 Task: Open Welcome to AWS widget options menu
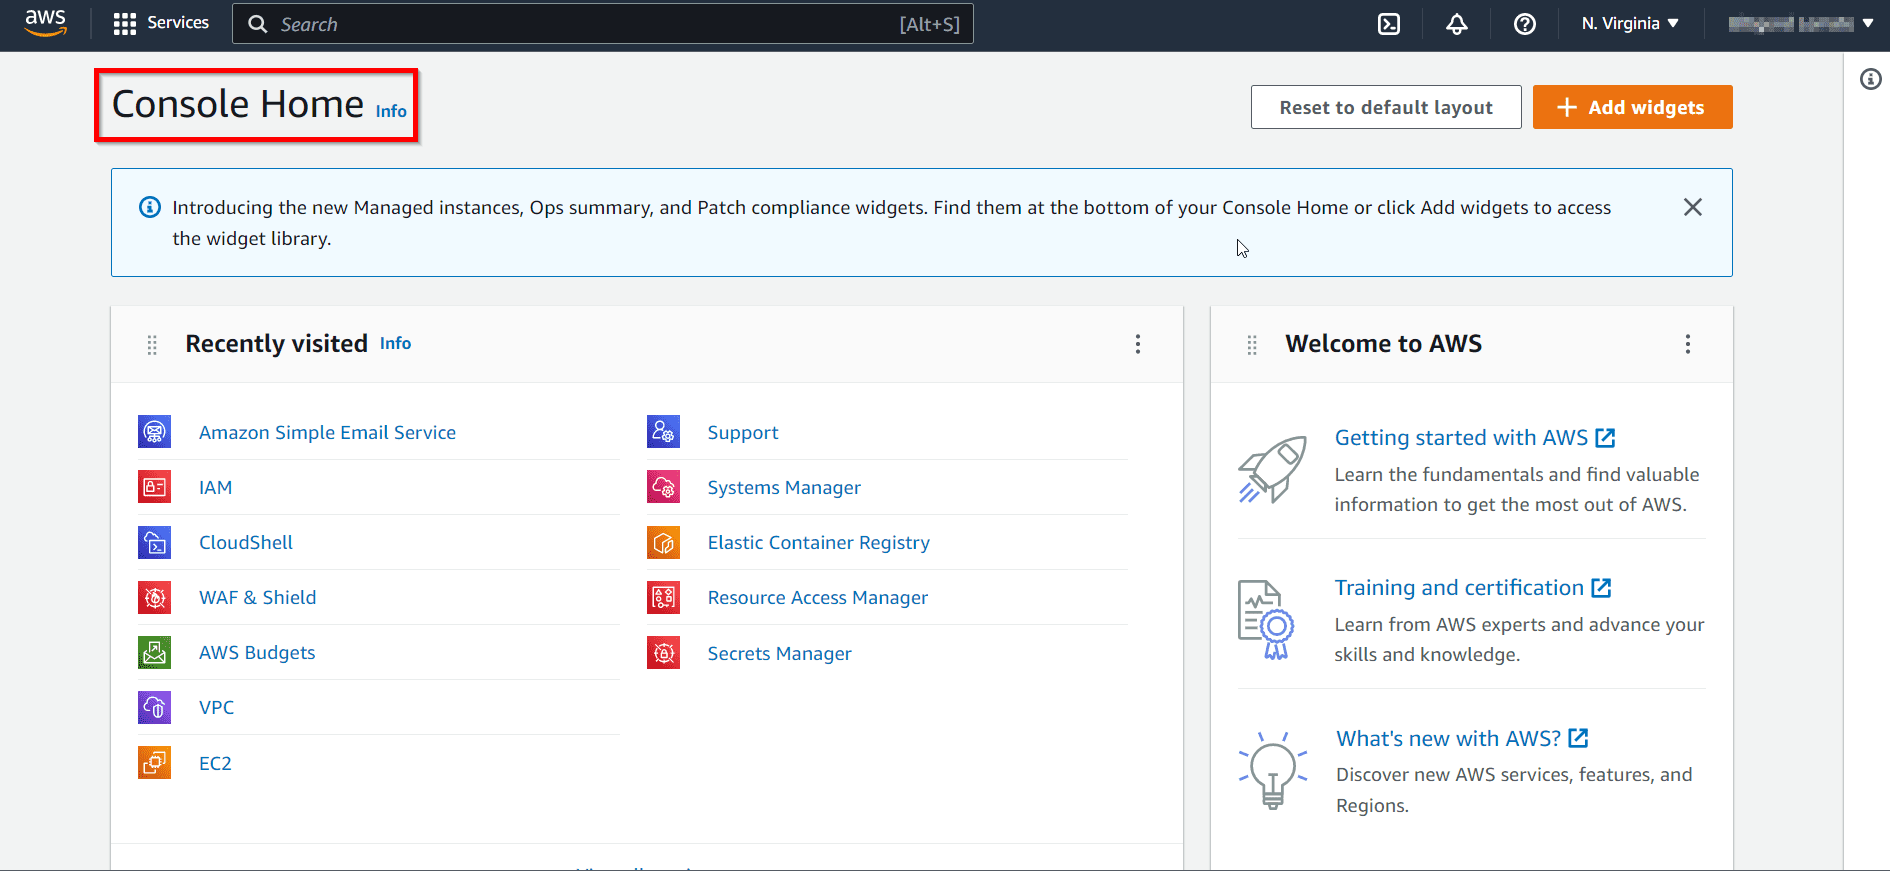pyautogui.click(x=1688, y=344)
